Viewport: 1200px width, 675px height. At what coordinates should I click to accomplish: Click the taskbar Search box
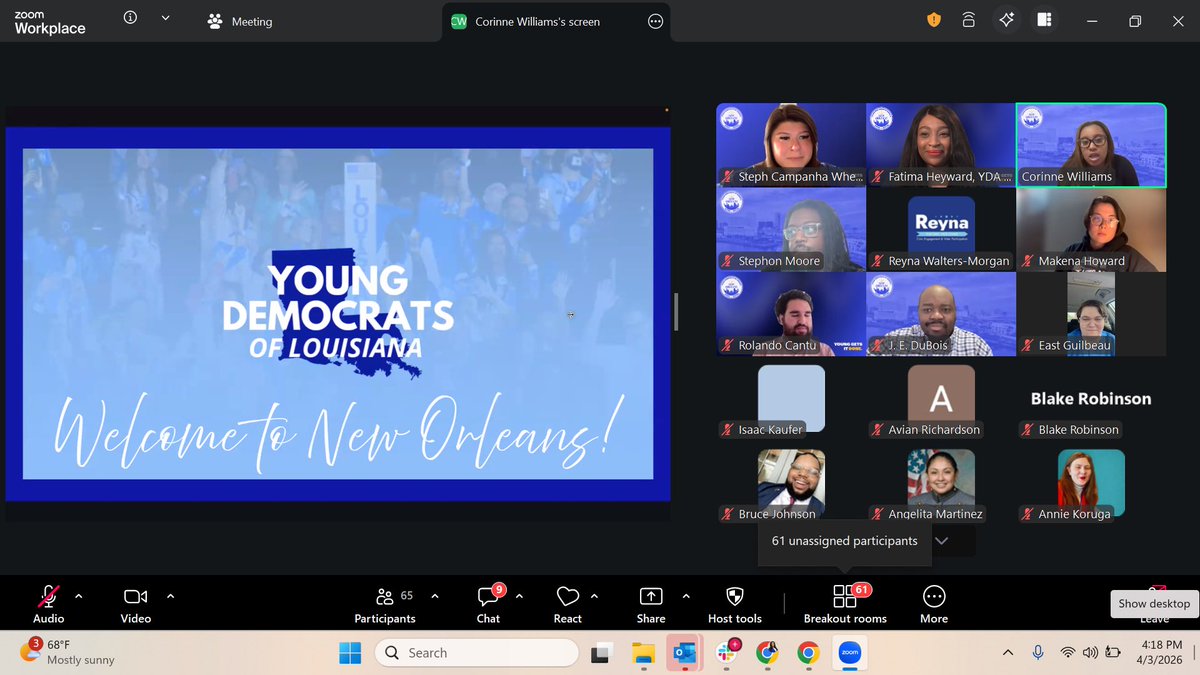point(476,653)
